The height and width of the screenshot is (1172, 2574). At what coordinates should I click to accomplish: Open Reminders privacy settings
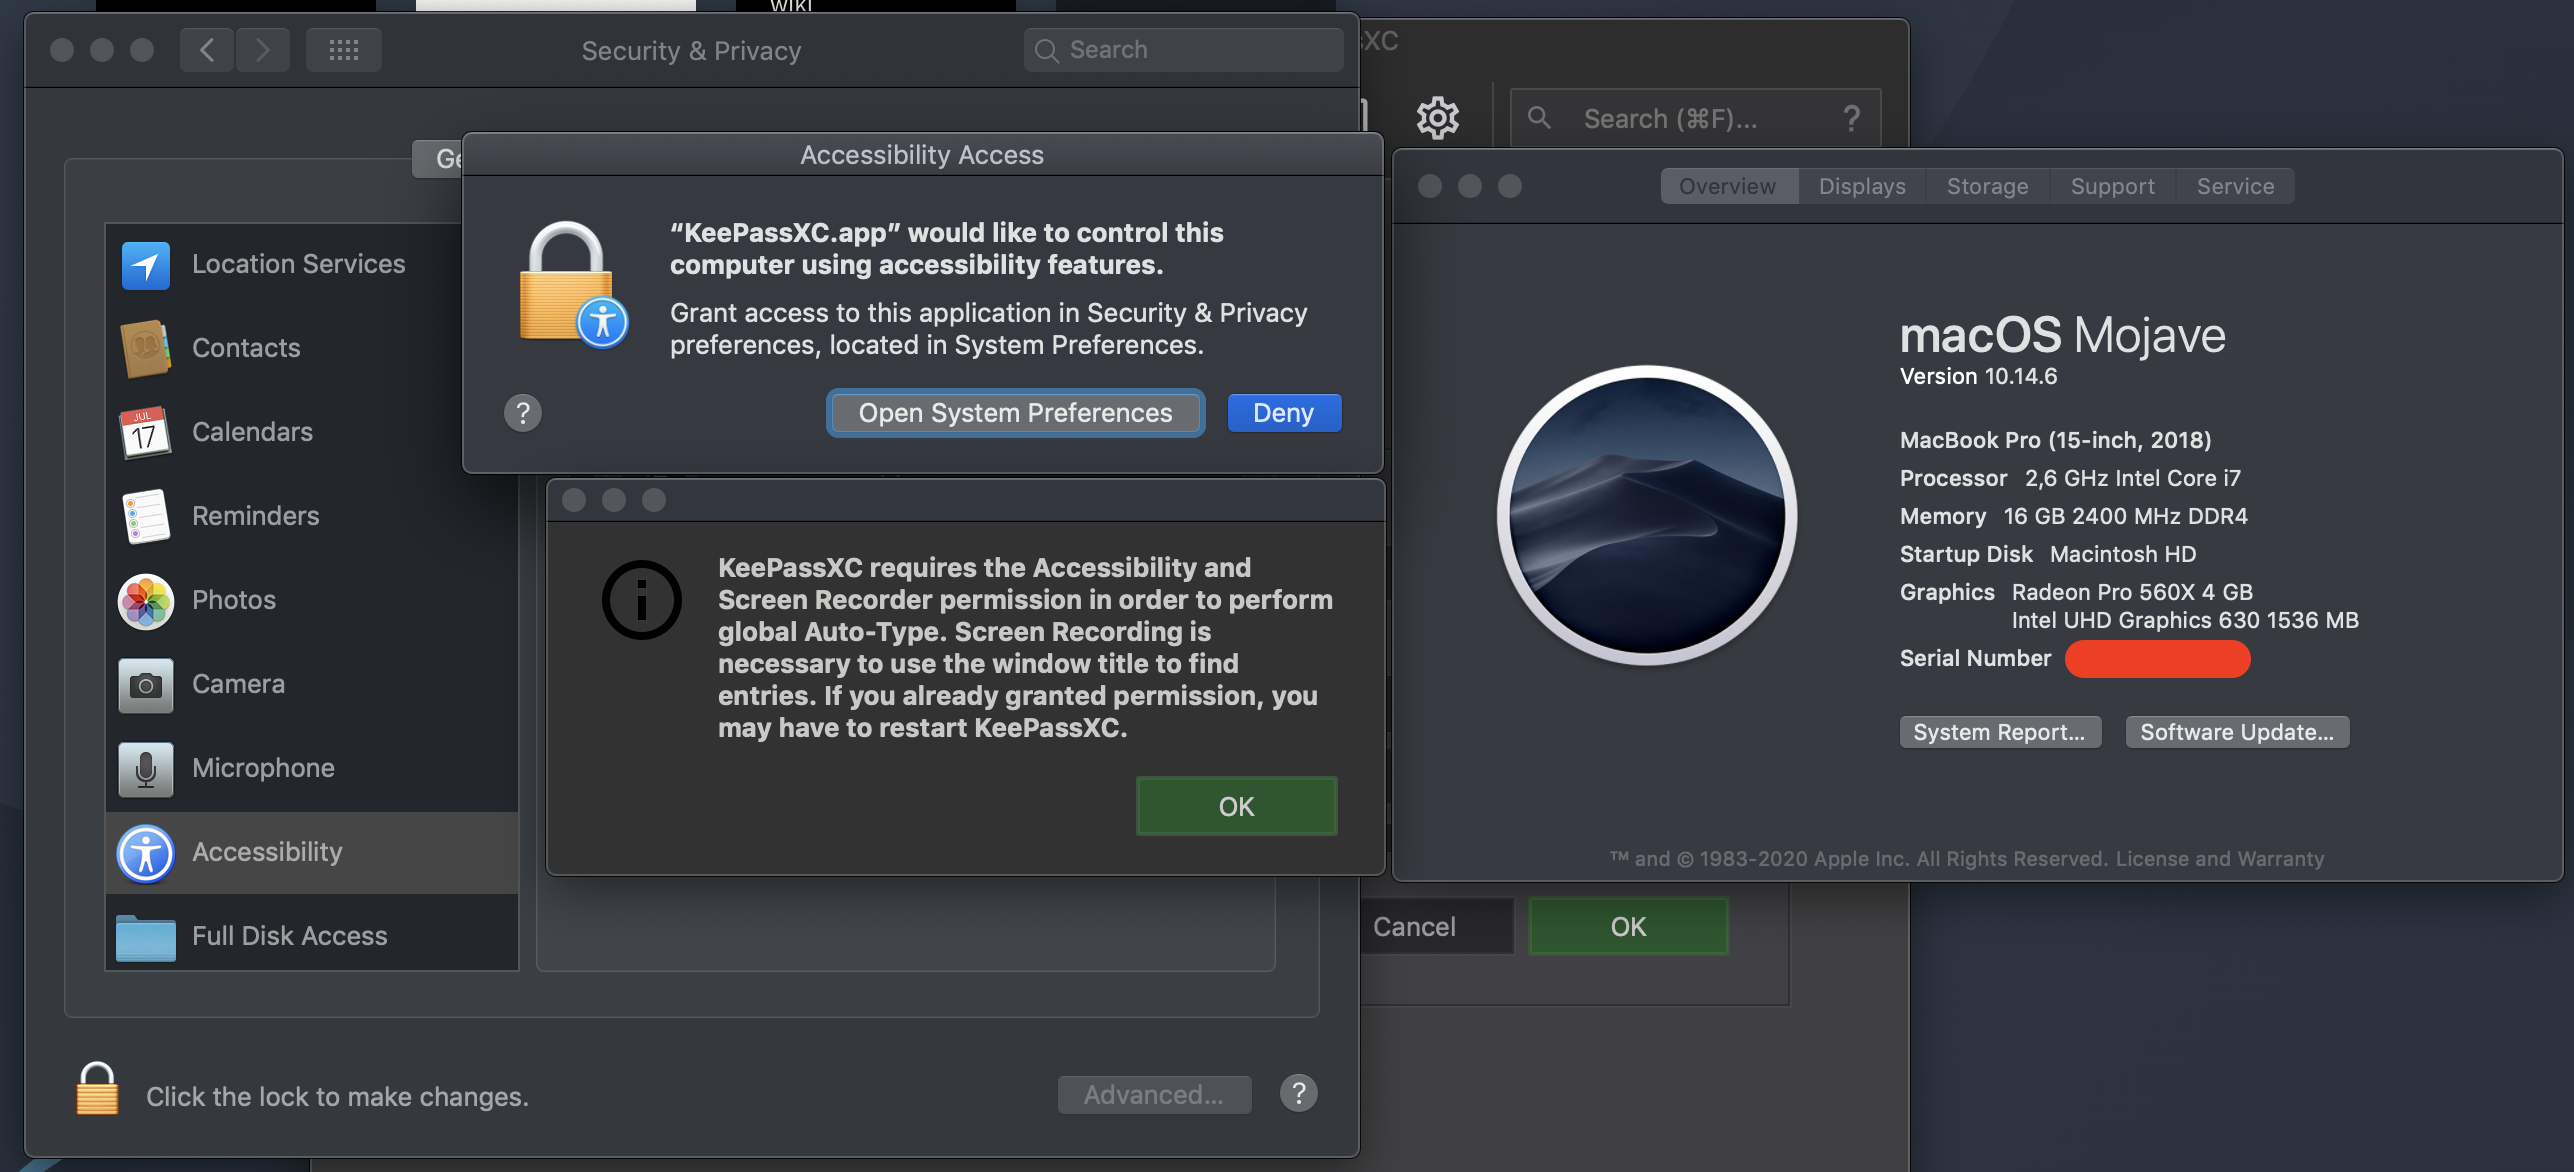tap(255, 515)
